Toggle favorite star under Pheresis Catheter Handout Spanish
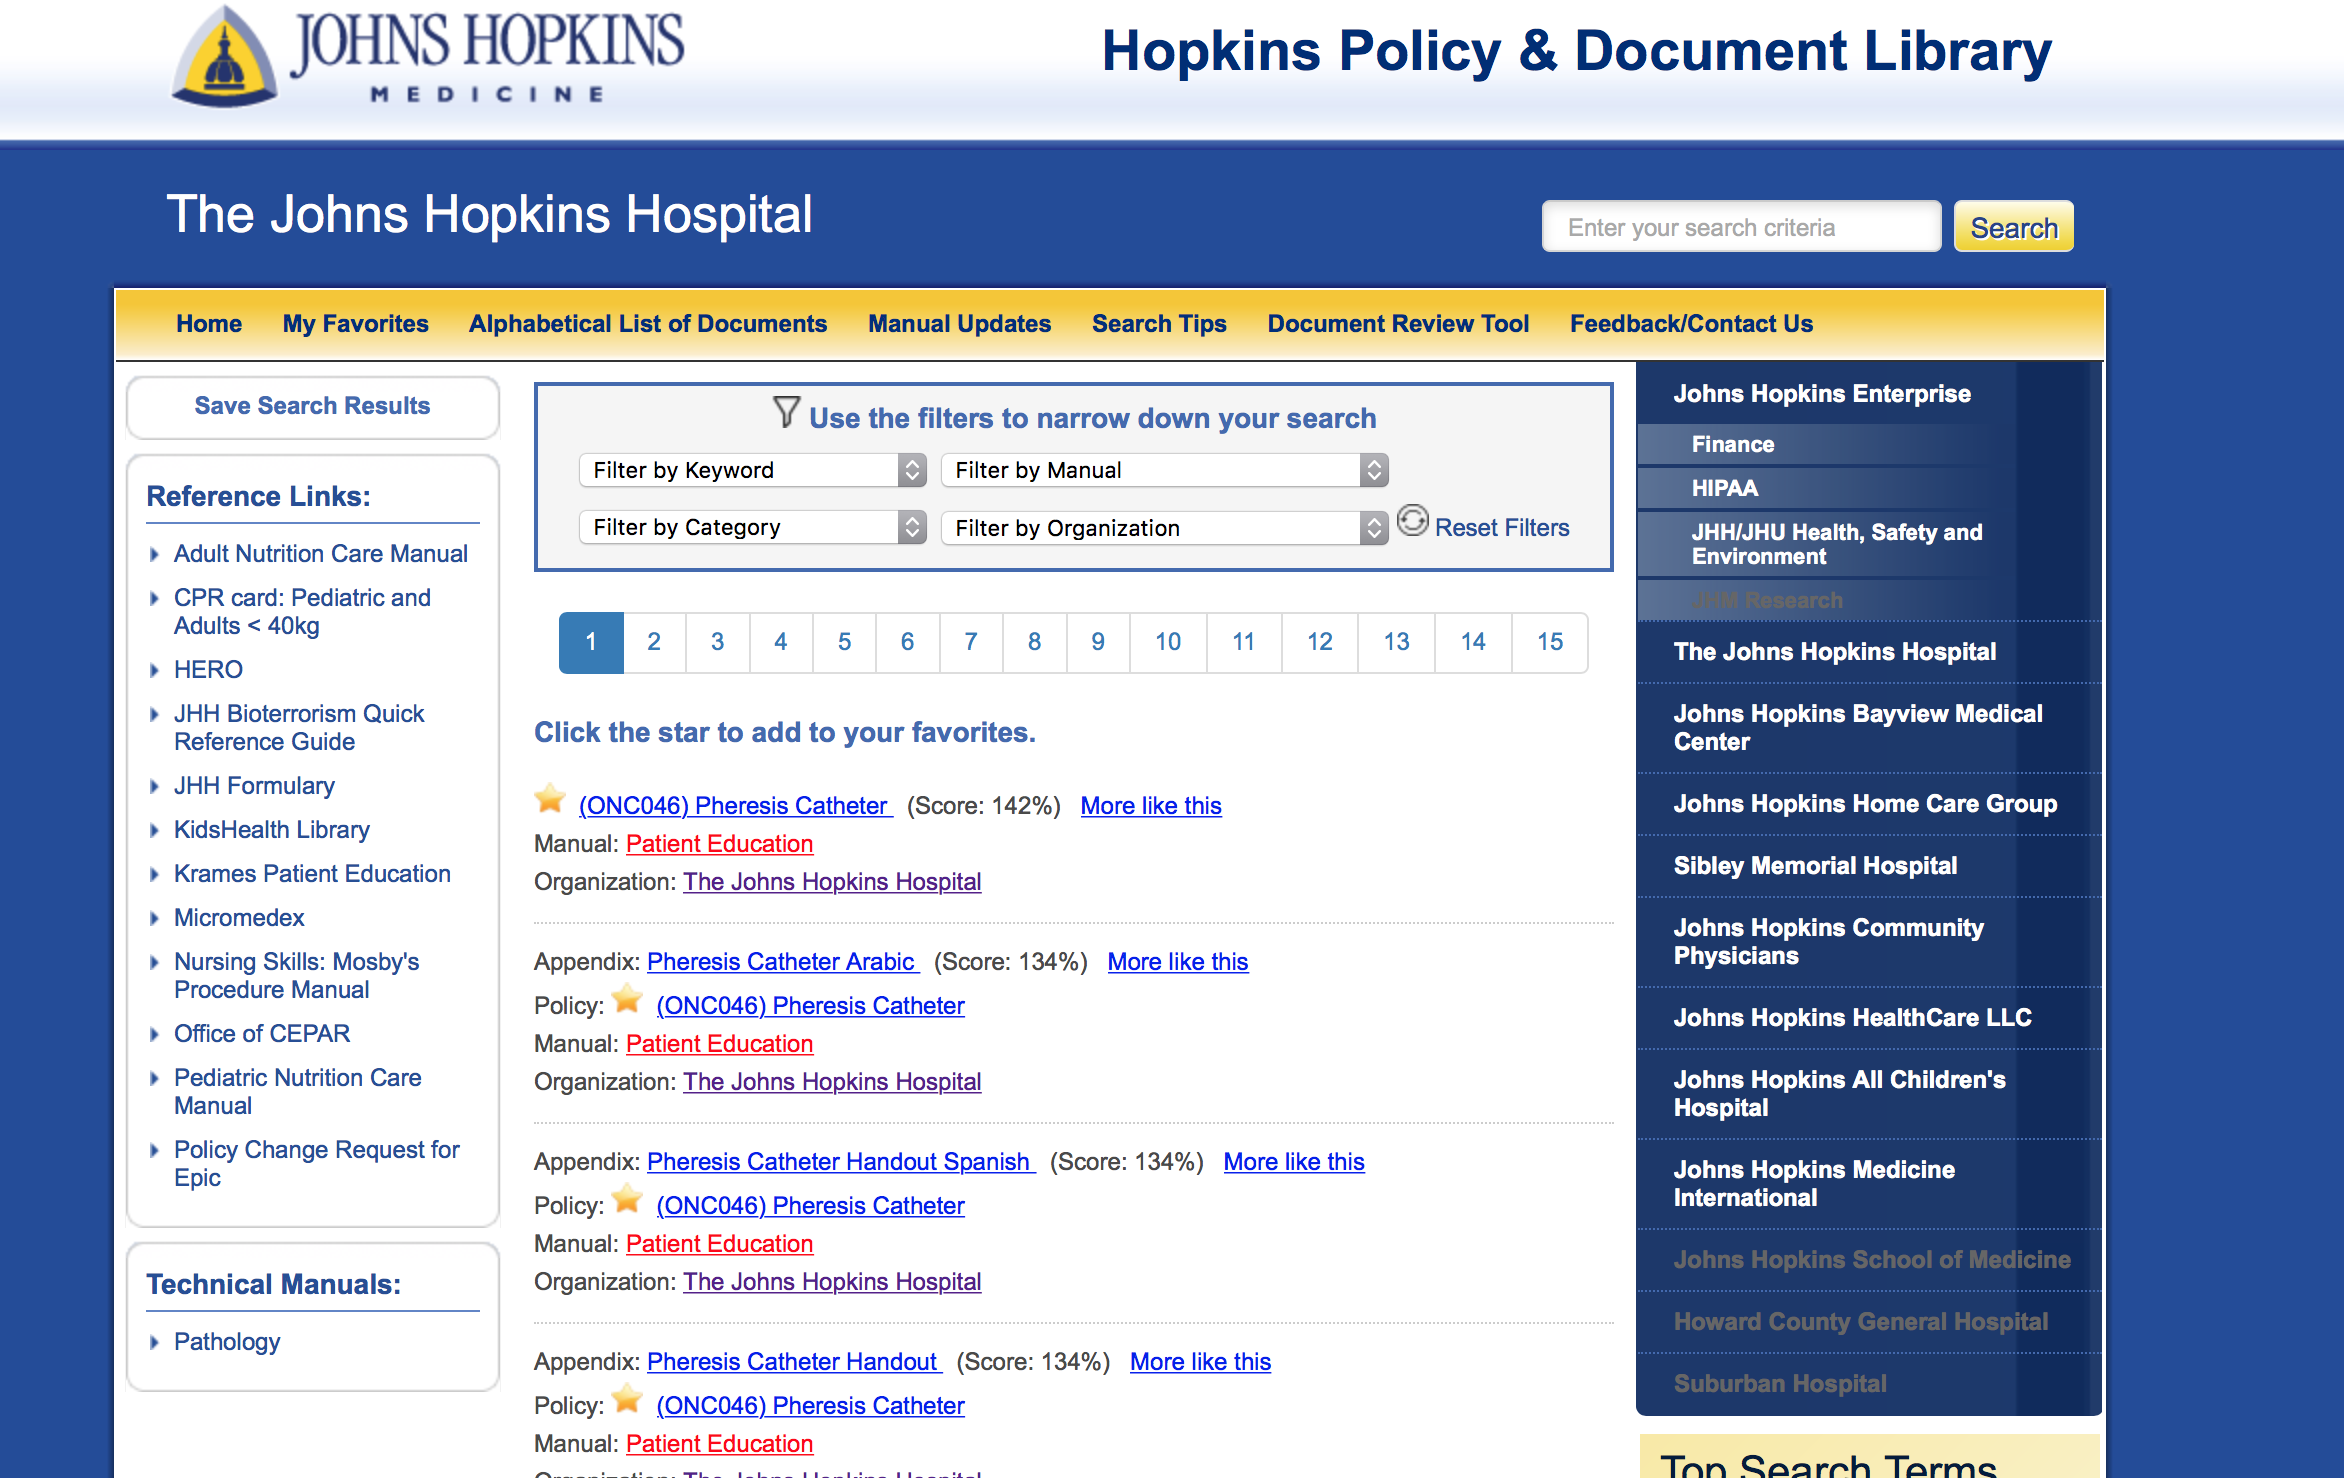2344x1478 pixels. (x=628, y=1199)
